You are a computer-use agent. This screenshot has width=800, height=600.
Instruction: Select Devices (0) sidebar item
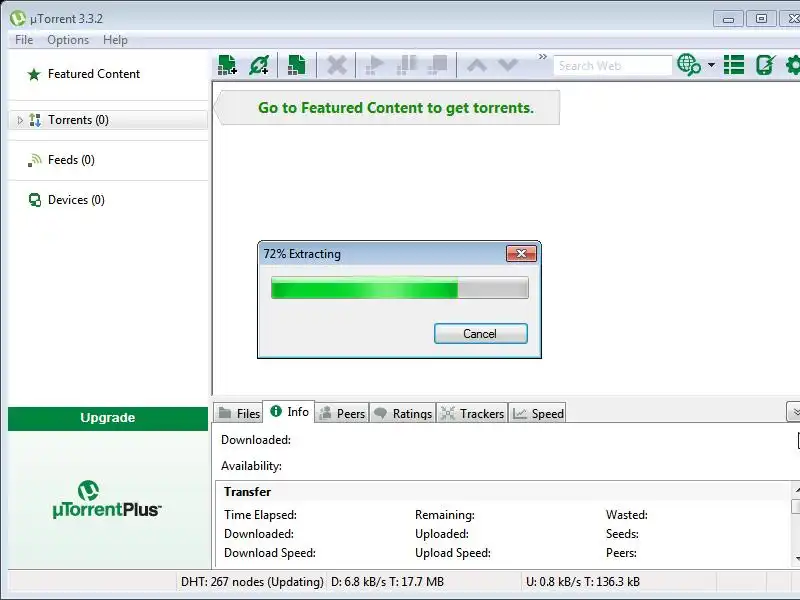point(76,200)
